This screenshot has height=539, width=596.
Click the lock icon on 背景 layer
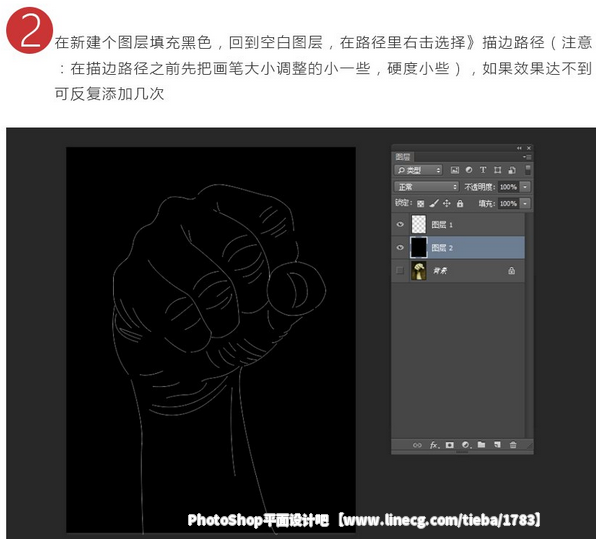(512, 271)
